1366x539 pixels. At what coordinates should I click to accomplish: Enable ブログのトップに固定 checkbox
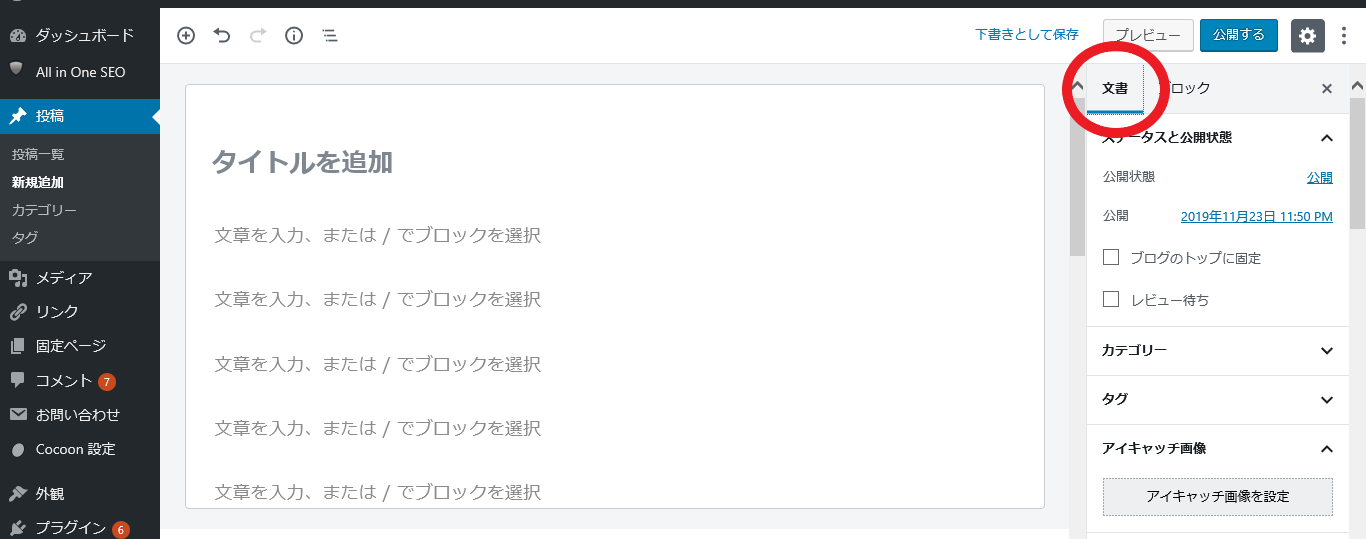1111,257
